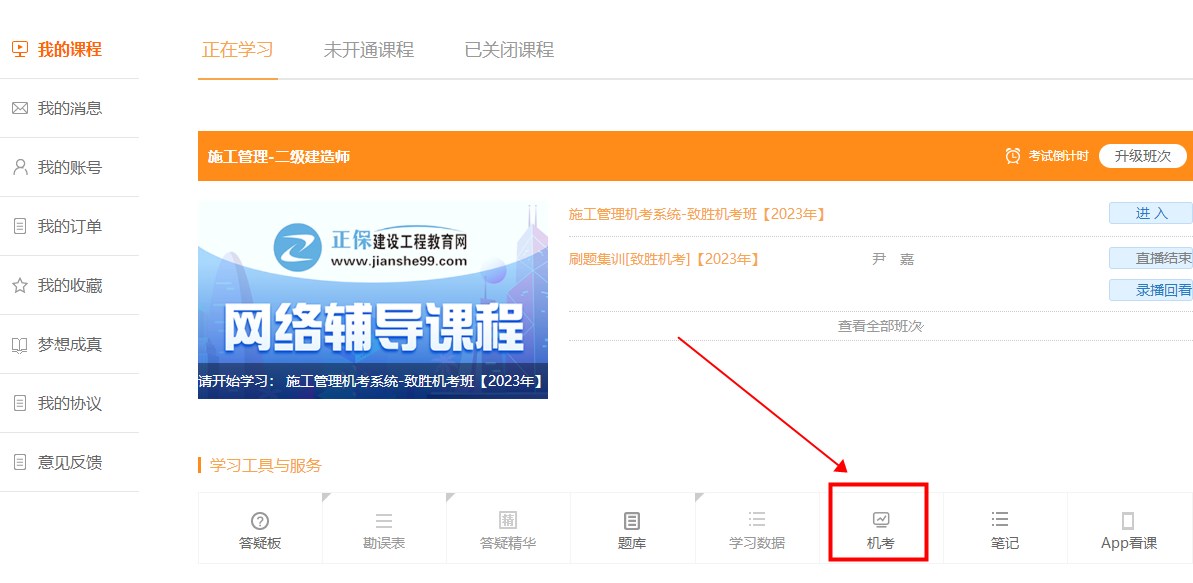The height and width of the screenshot is (583, 1193).
Task: Open the 学习数据 tool icon
Action: pyautogui.click(x=756, y=521)
